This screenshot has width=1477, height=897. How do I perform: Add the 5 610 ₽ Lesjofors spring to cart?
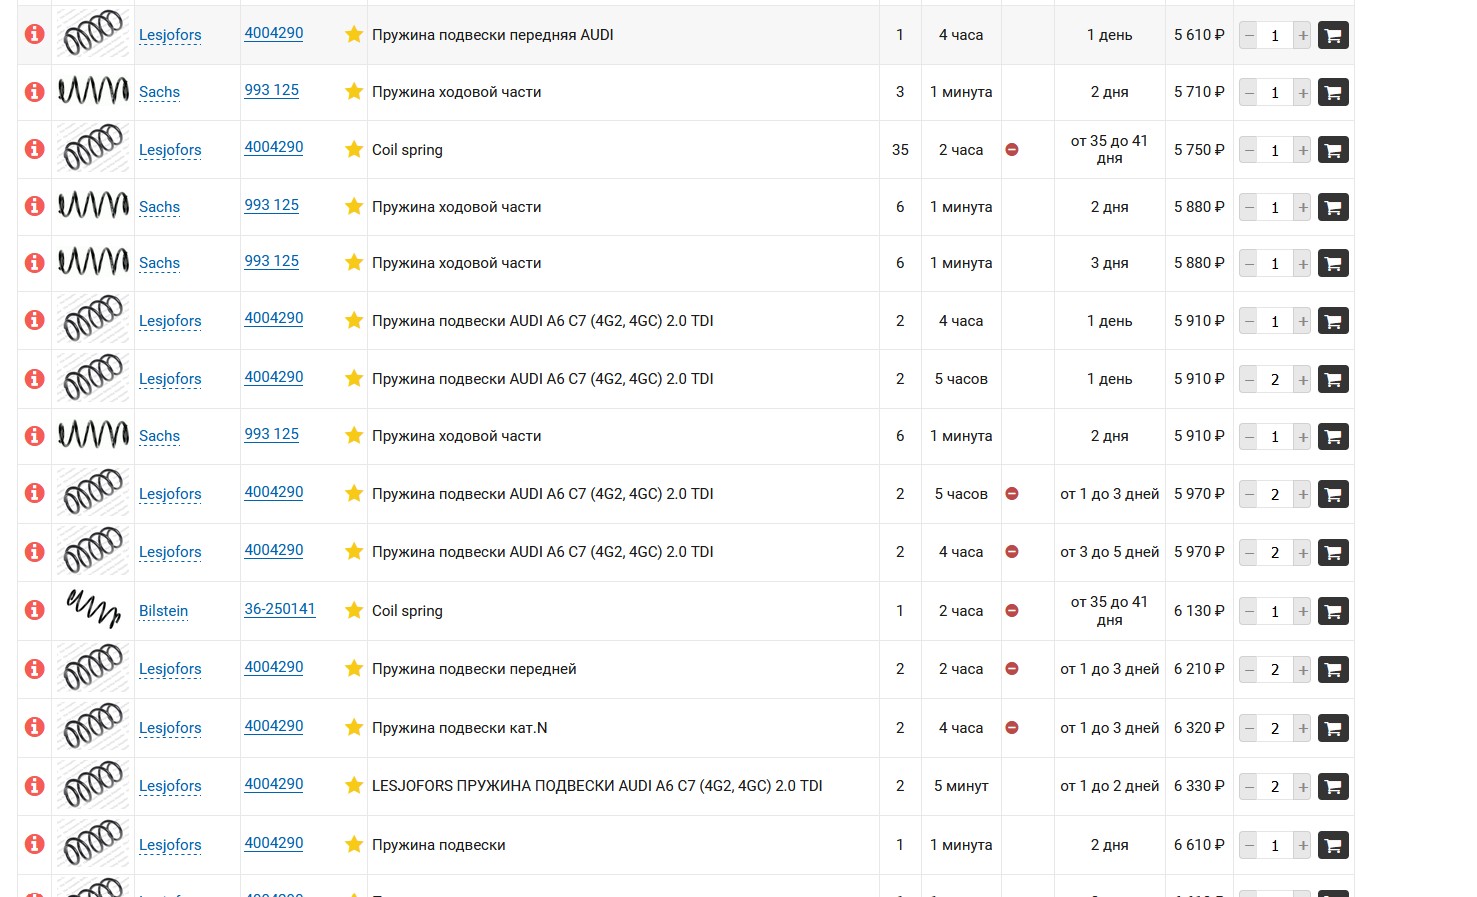[x=1333, y=35]
